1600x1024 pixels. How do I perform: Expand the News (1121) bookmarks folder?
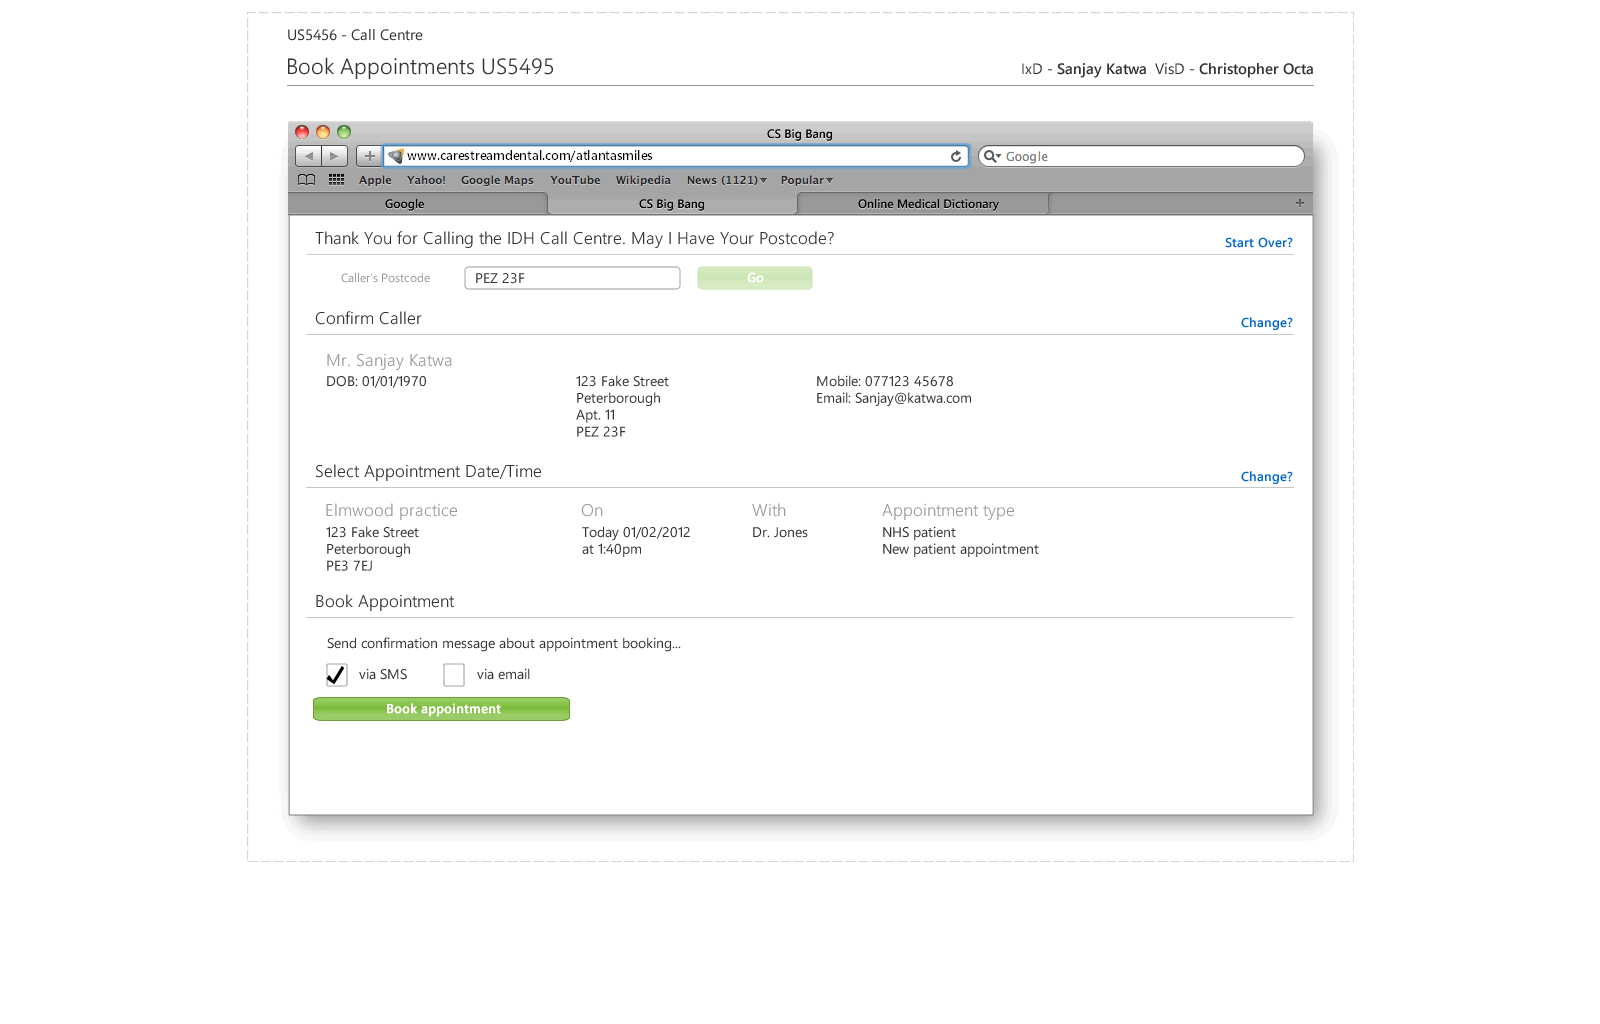click(x=727, y=180)
